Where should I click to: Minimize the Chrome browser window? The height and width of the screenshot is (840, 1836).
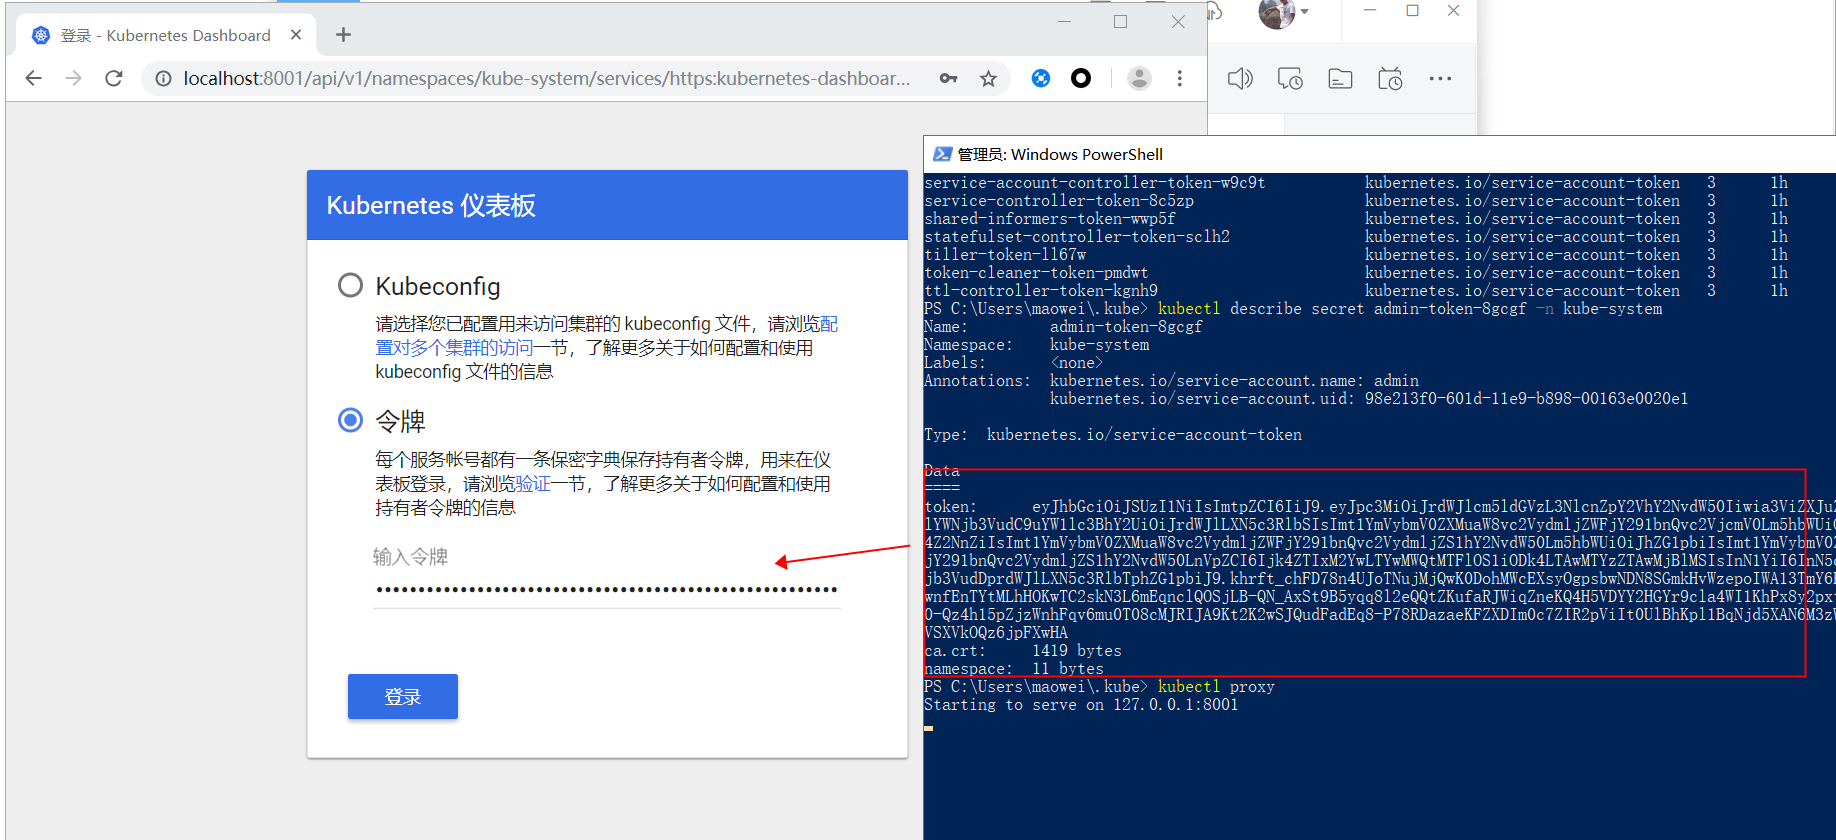[1064, 21]
